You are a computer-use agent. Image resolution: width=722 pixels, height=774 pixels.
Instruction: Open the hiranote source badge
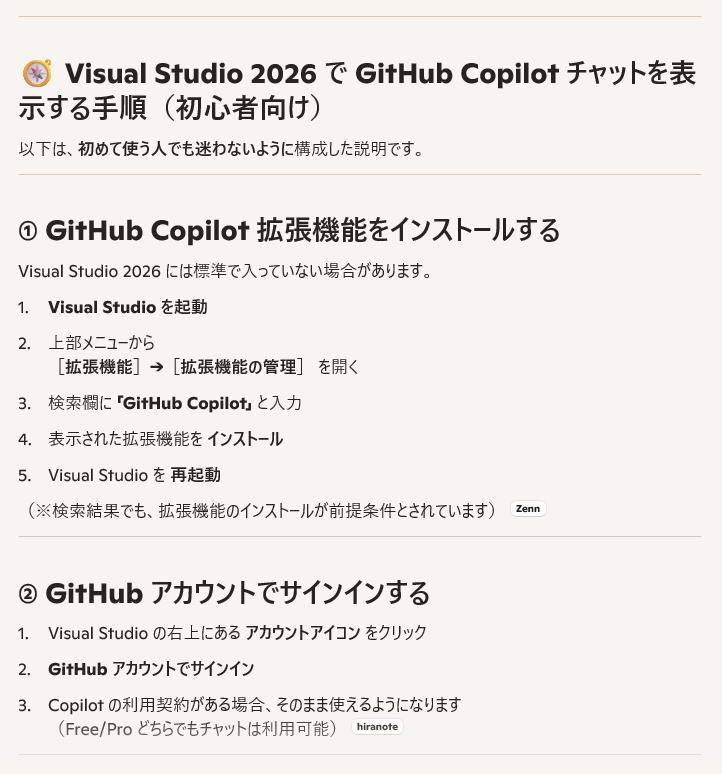pos(377,727)
